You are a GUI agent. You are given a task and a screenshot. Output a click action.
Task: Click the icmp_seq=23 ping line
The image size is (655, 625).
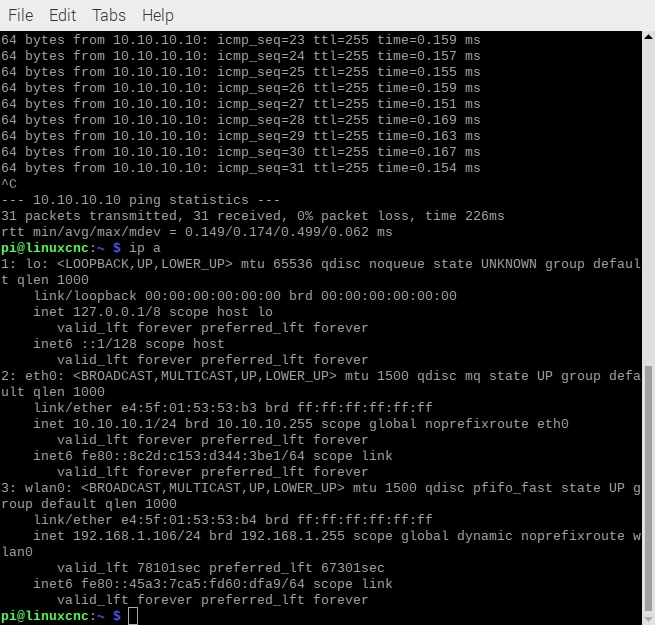coord(241,40)
